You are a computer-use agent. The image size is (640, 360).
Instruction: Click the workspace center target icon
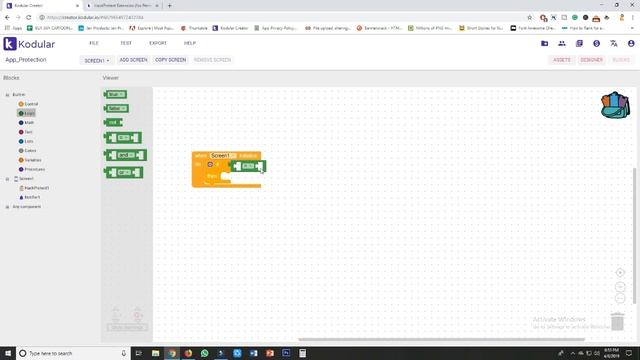pyautogui.click(x=620, y=273)
